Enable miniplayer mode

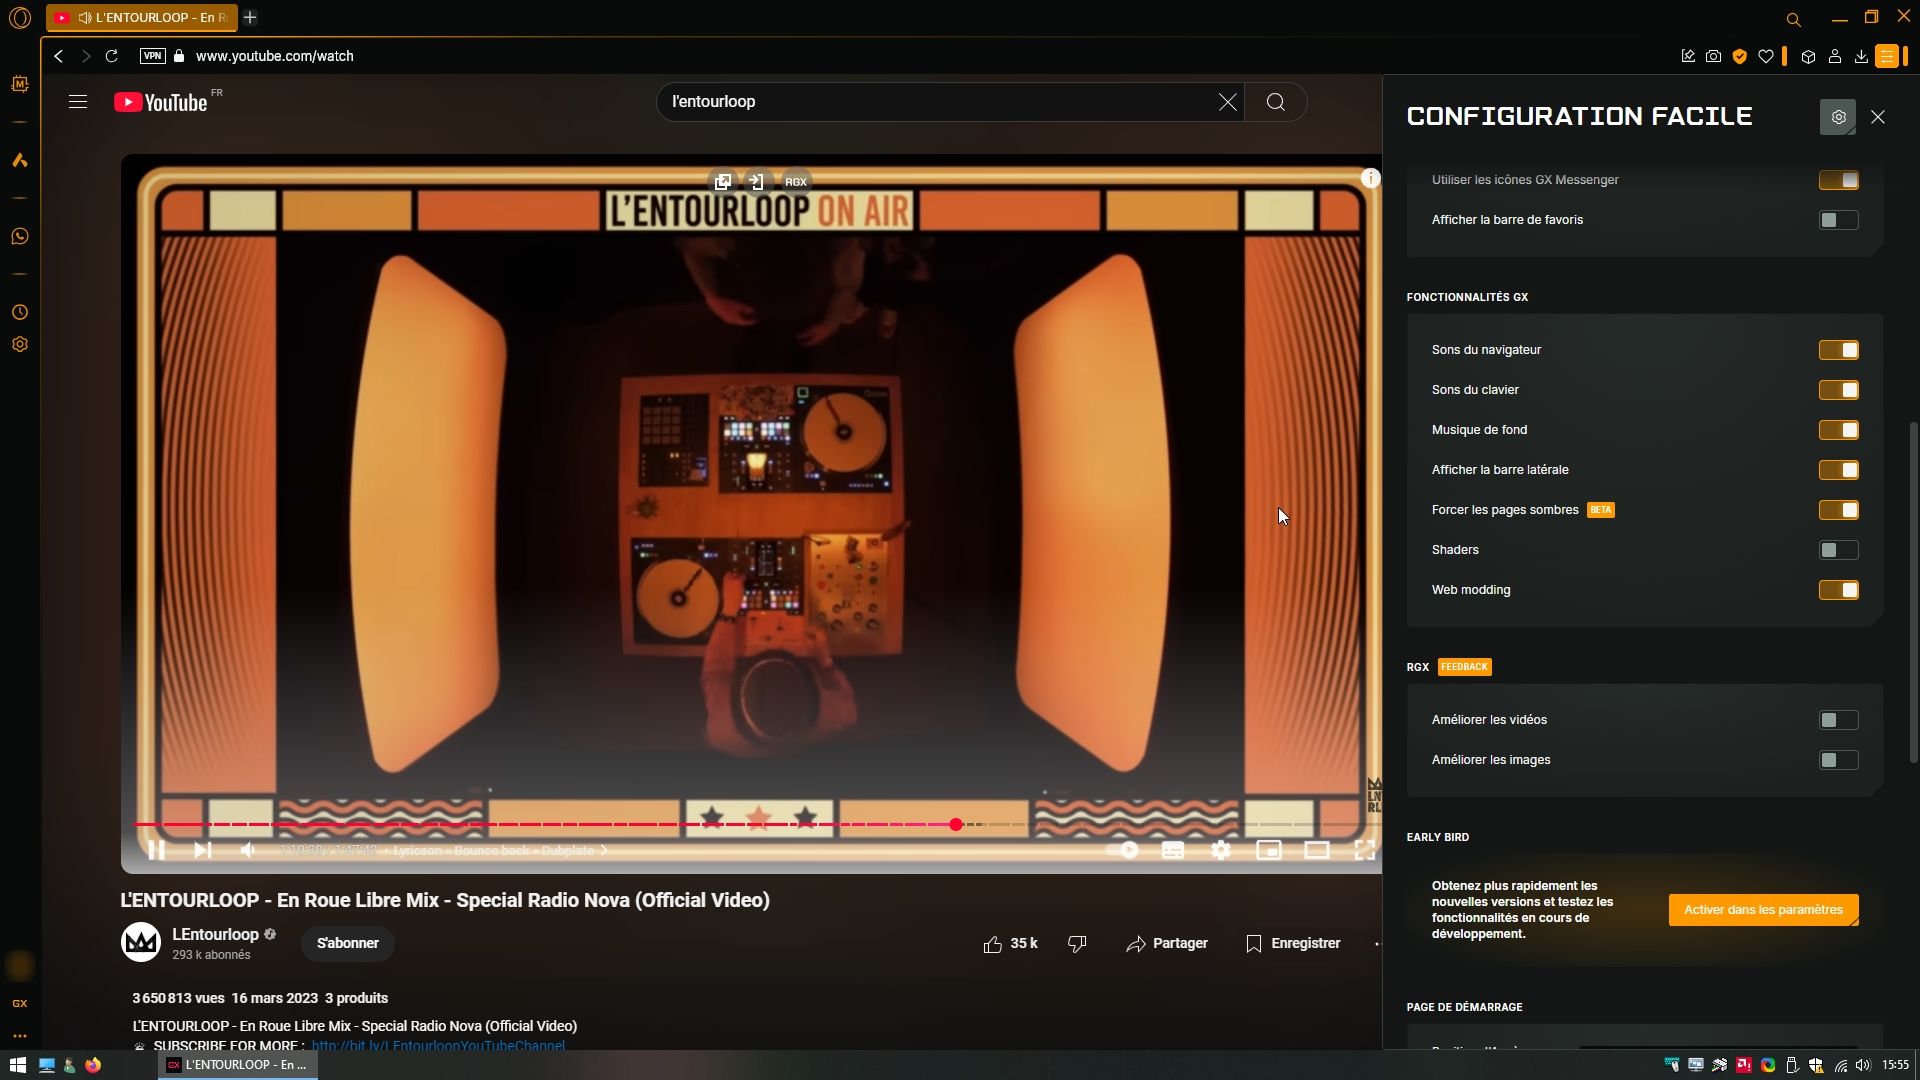(1269, 850)
